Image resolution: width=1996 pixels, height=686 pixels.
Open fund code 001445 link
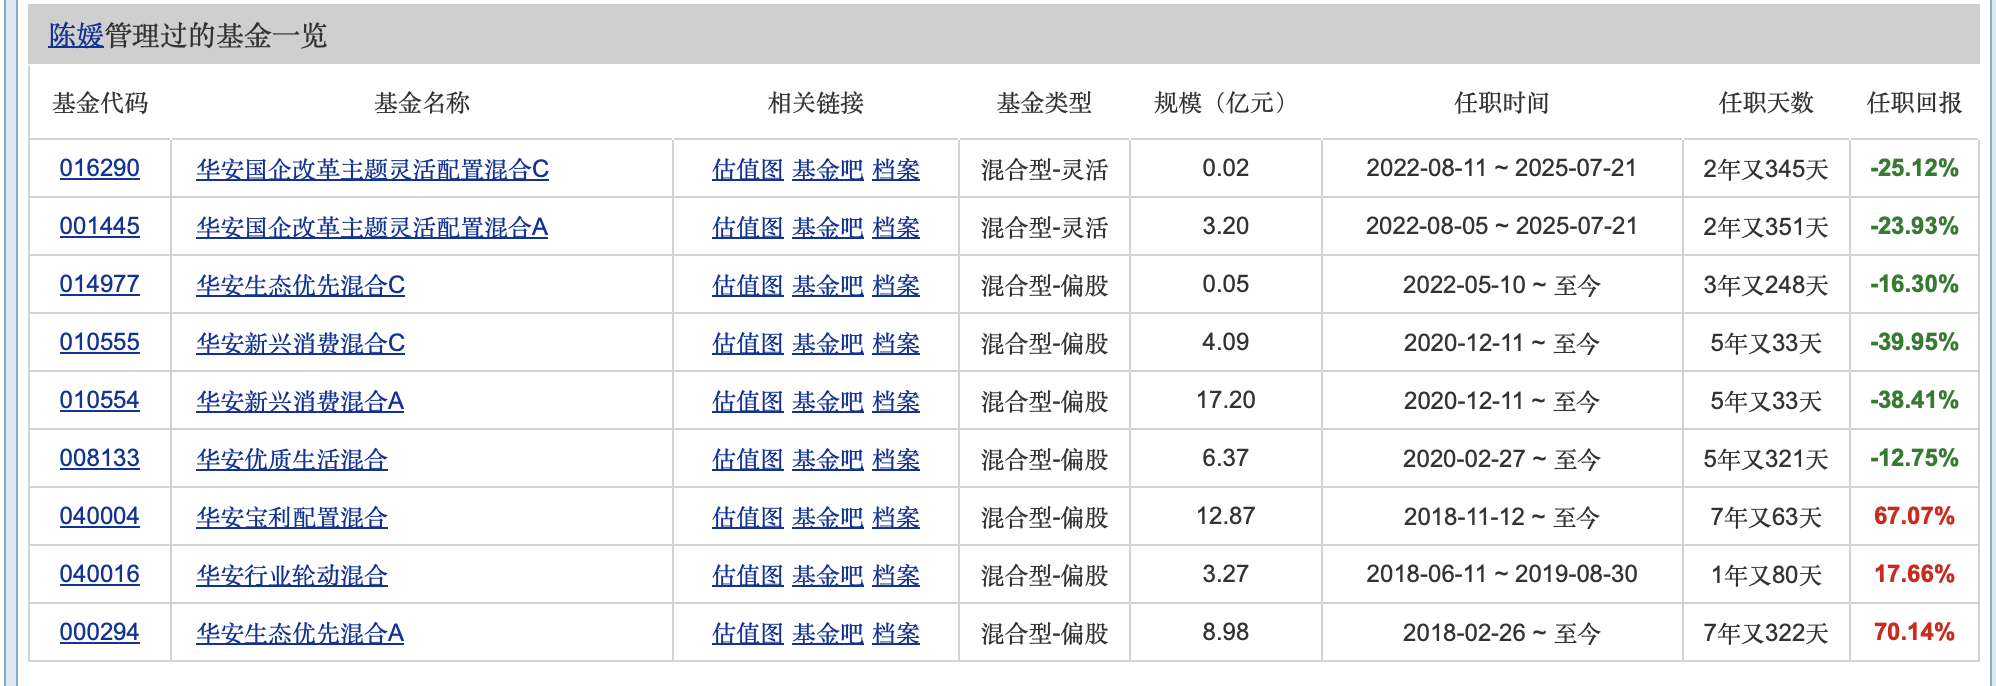(x=99, y=226)
